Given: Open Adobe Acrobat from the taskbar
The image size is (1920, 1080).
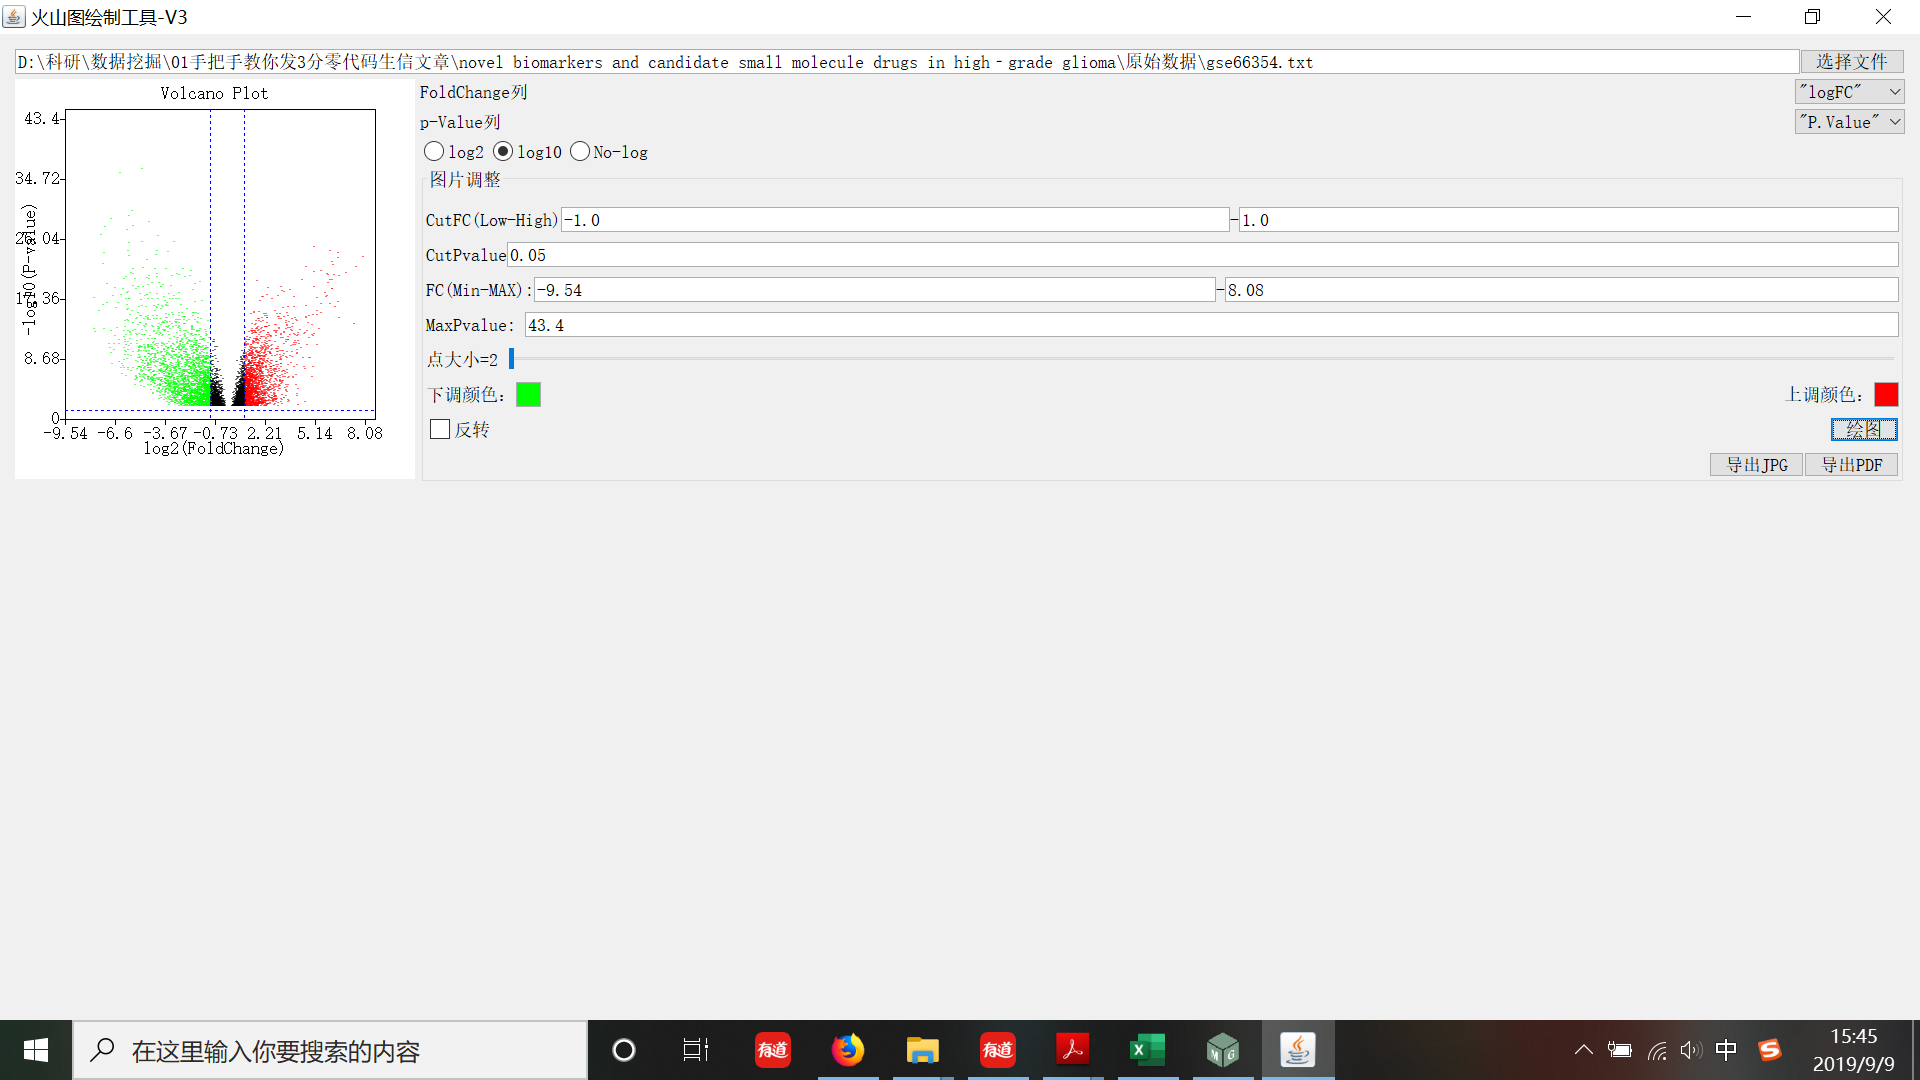Looking at the screenshot, I should 1073,1050.
